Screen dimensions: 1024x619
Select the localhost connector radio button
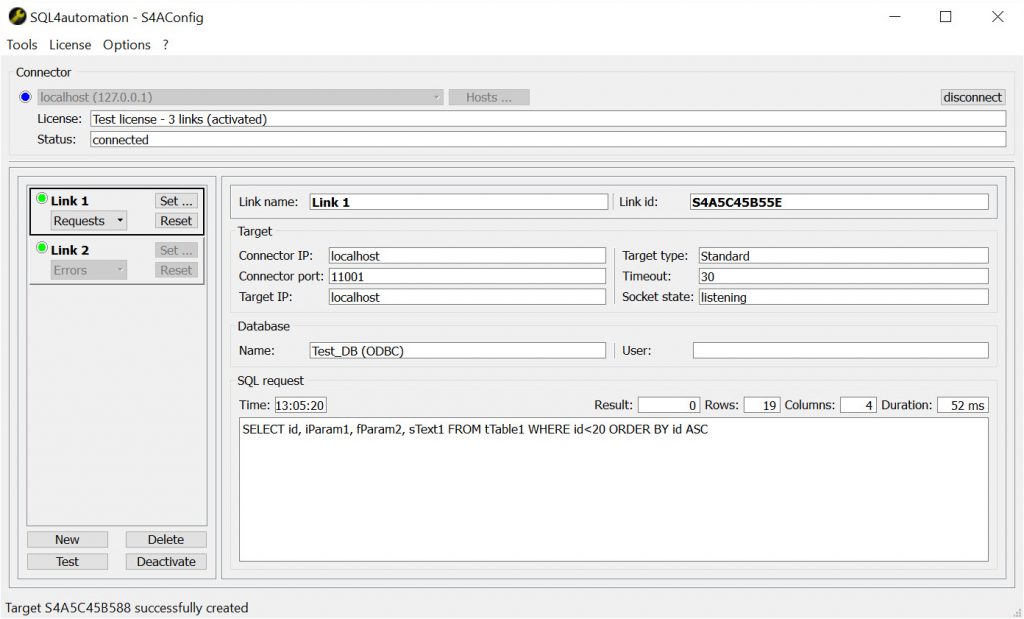click(23, 97)
